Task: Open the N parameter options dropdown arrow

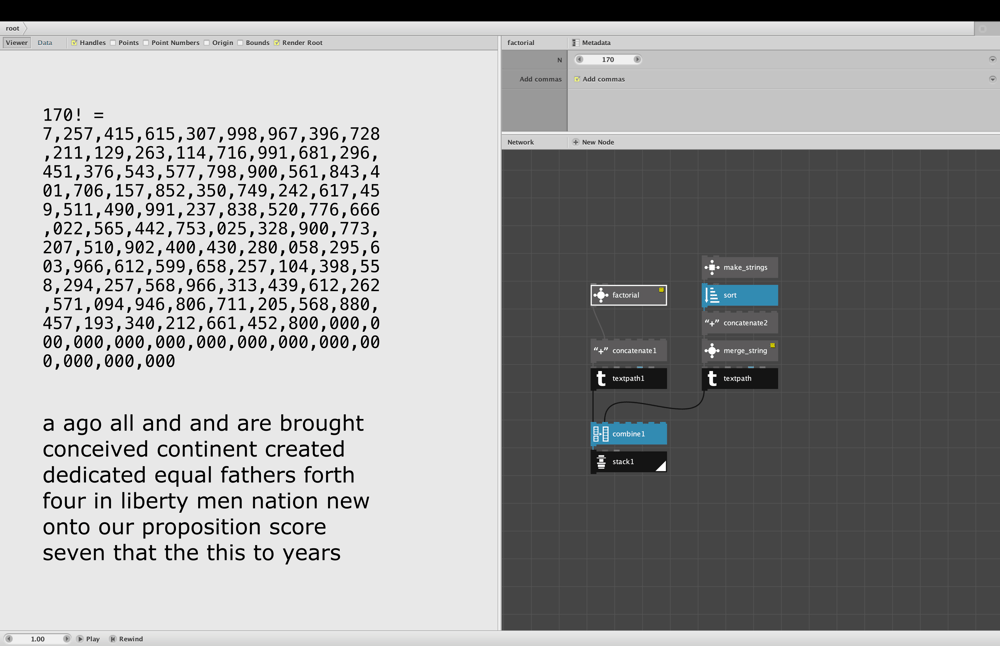Action: pos(992,59)
